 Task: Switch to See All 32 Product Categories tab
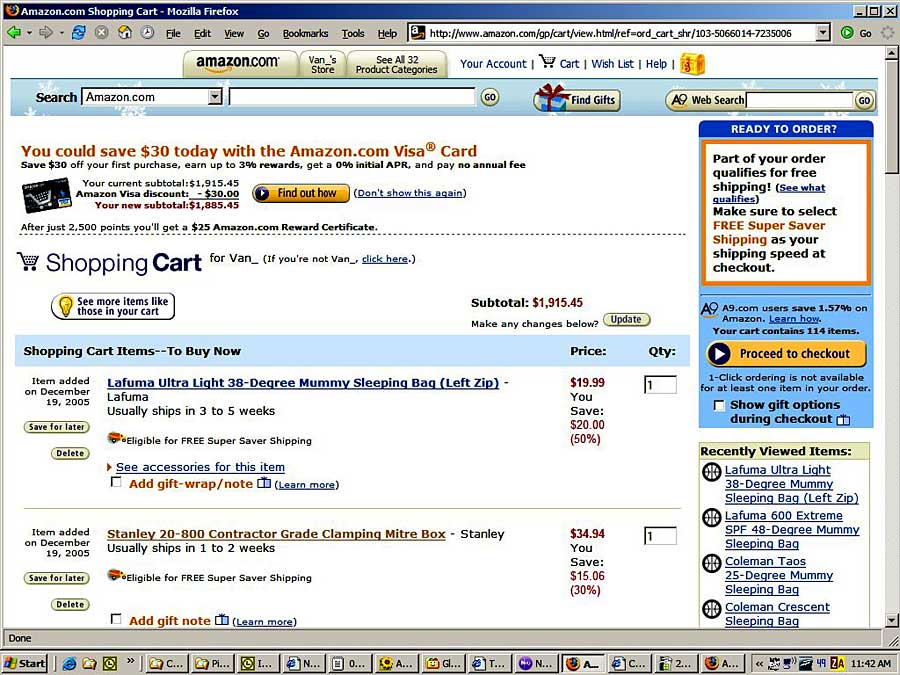coord(398,65)
